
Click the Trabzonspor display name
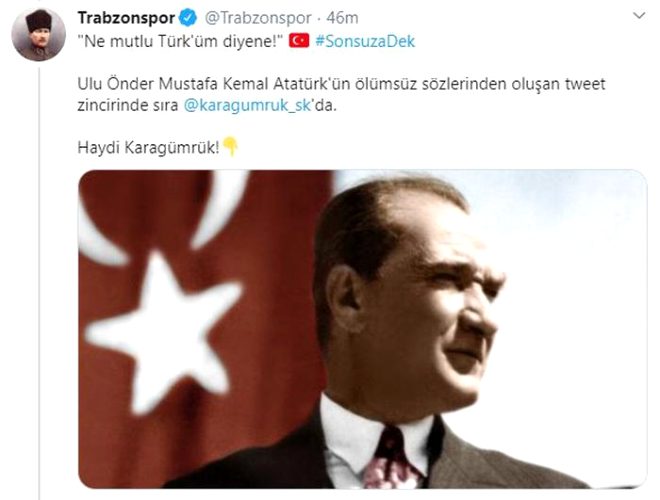126,18
